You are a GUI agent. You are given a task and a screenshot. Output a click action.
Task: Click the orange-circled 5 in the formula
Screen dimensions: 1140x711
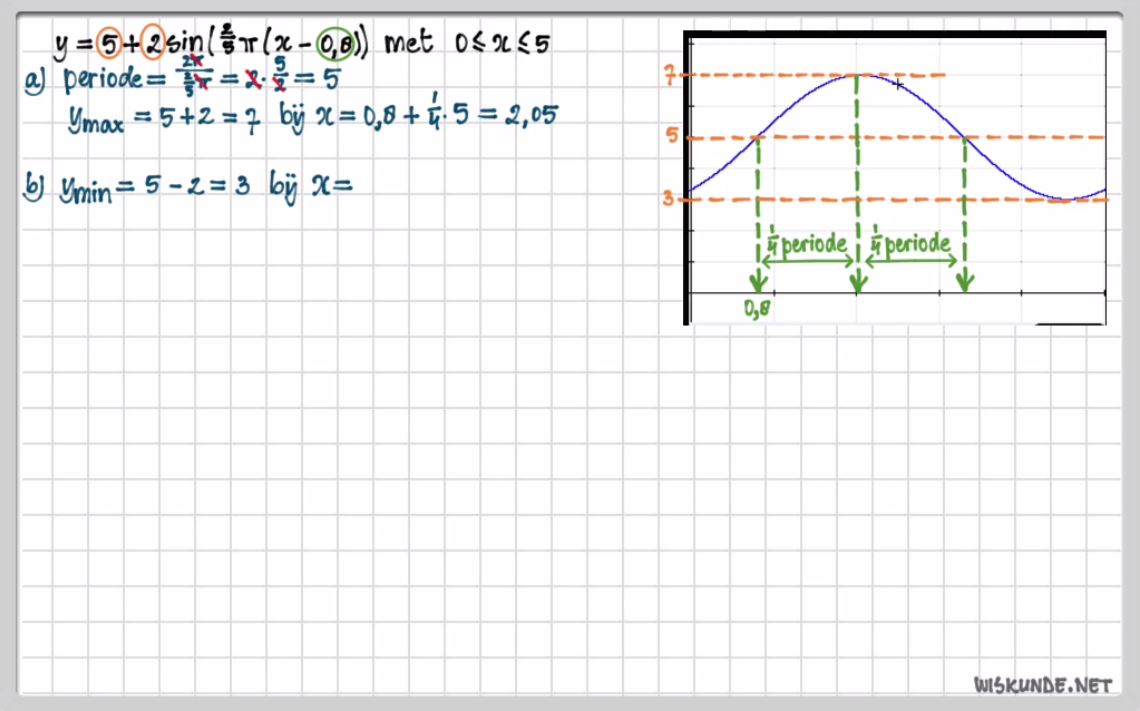(109, 45)
